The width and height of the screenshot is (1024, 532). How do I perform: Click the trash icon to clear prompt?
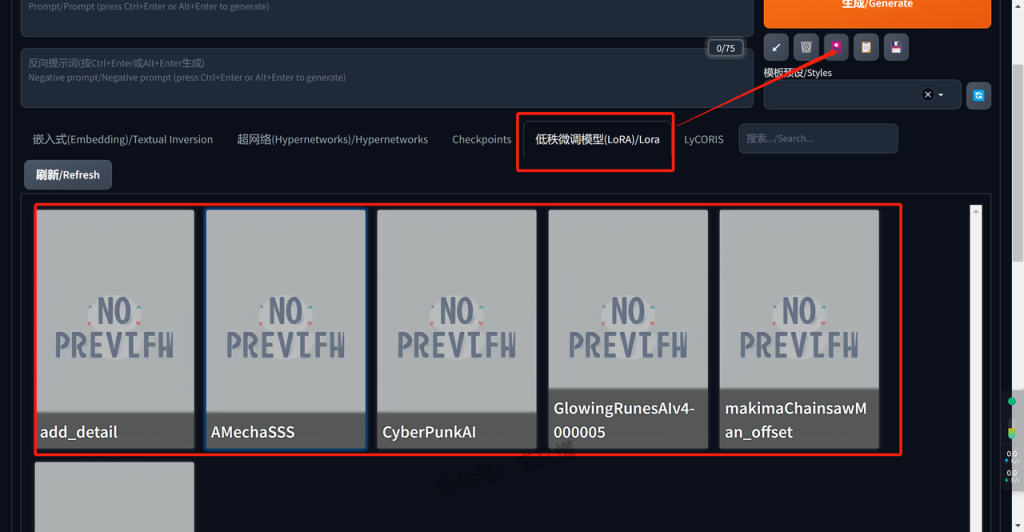pyautogui.click(x=806, y=47)
